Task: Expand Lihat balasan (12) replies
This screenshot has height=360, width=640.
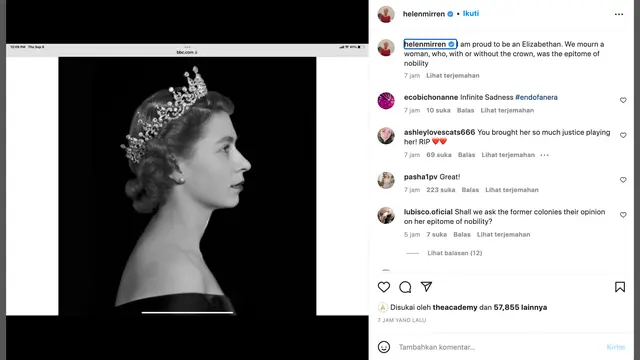Action: pos(455,253)
